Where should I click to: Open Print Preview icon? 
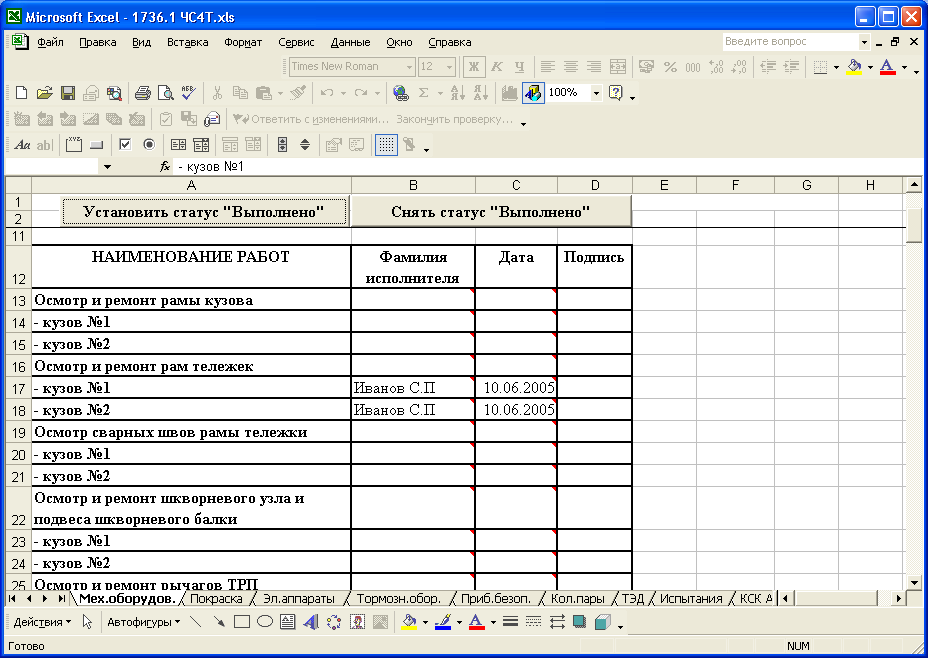(166, 93)
